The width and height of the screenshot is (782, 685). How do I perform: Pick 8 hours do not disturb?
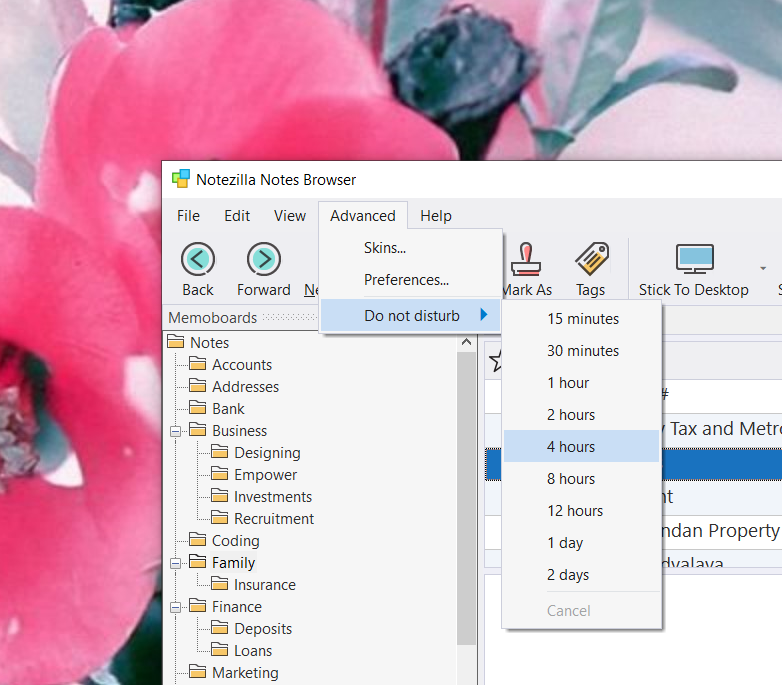coord(582,478)
